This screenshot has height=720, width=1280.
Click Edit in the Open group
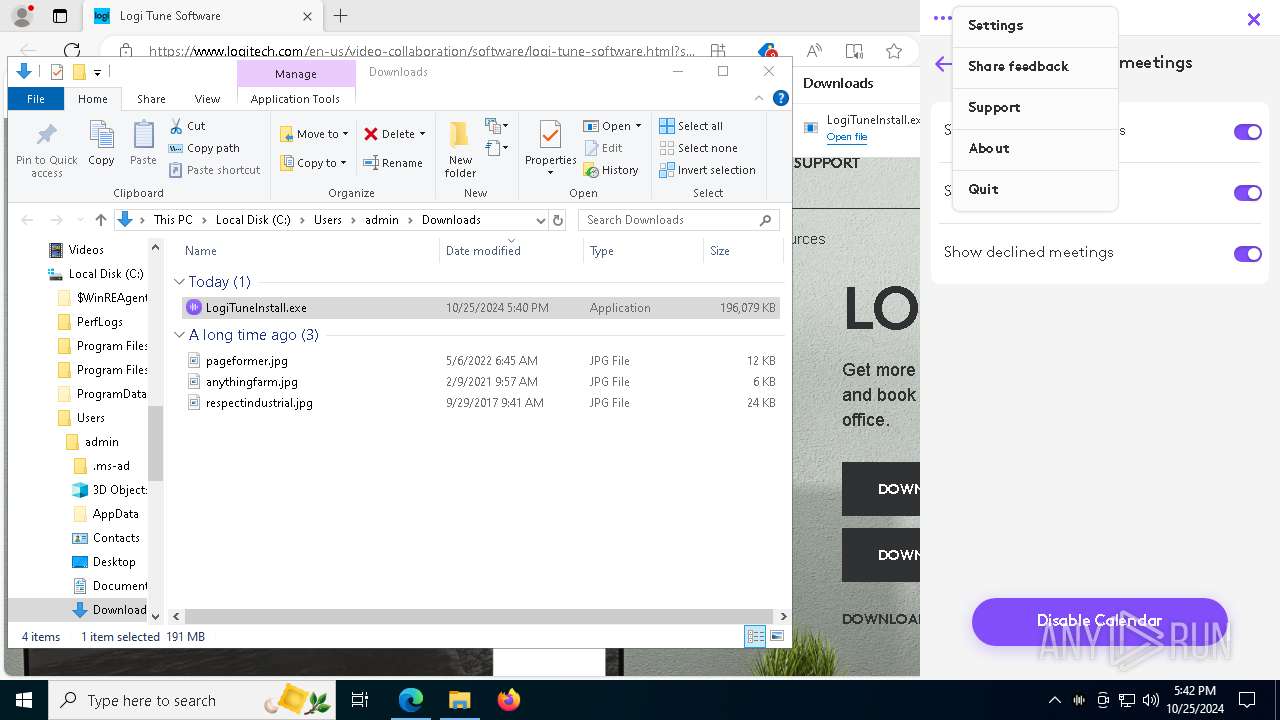(x=603, y=148)
